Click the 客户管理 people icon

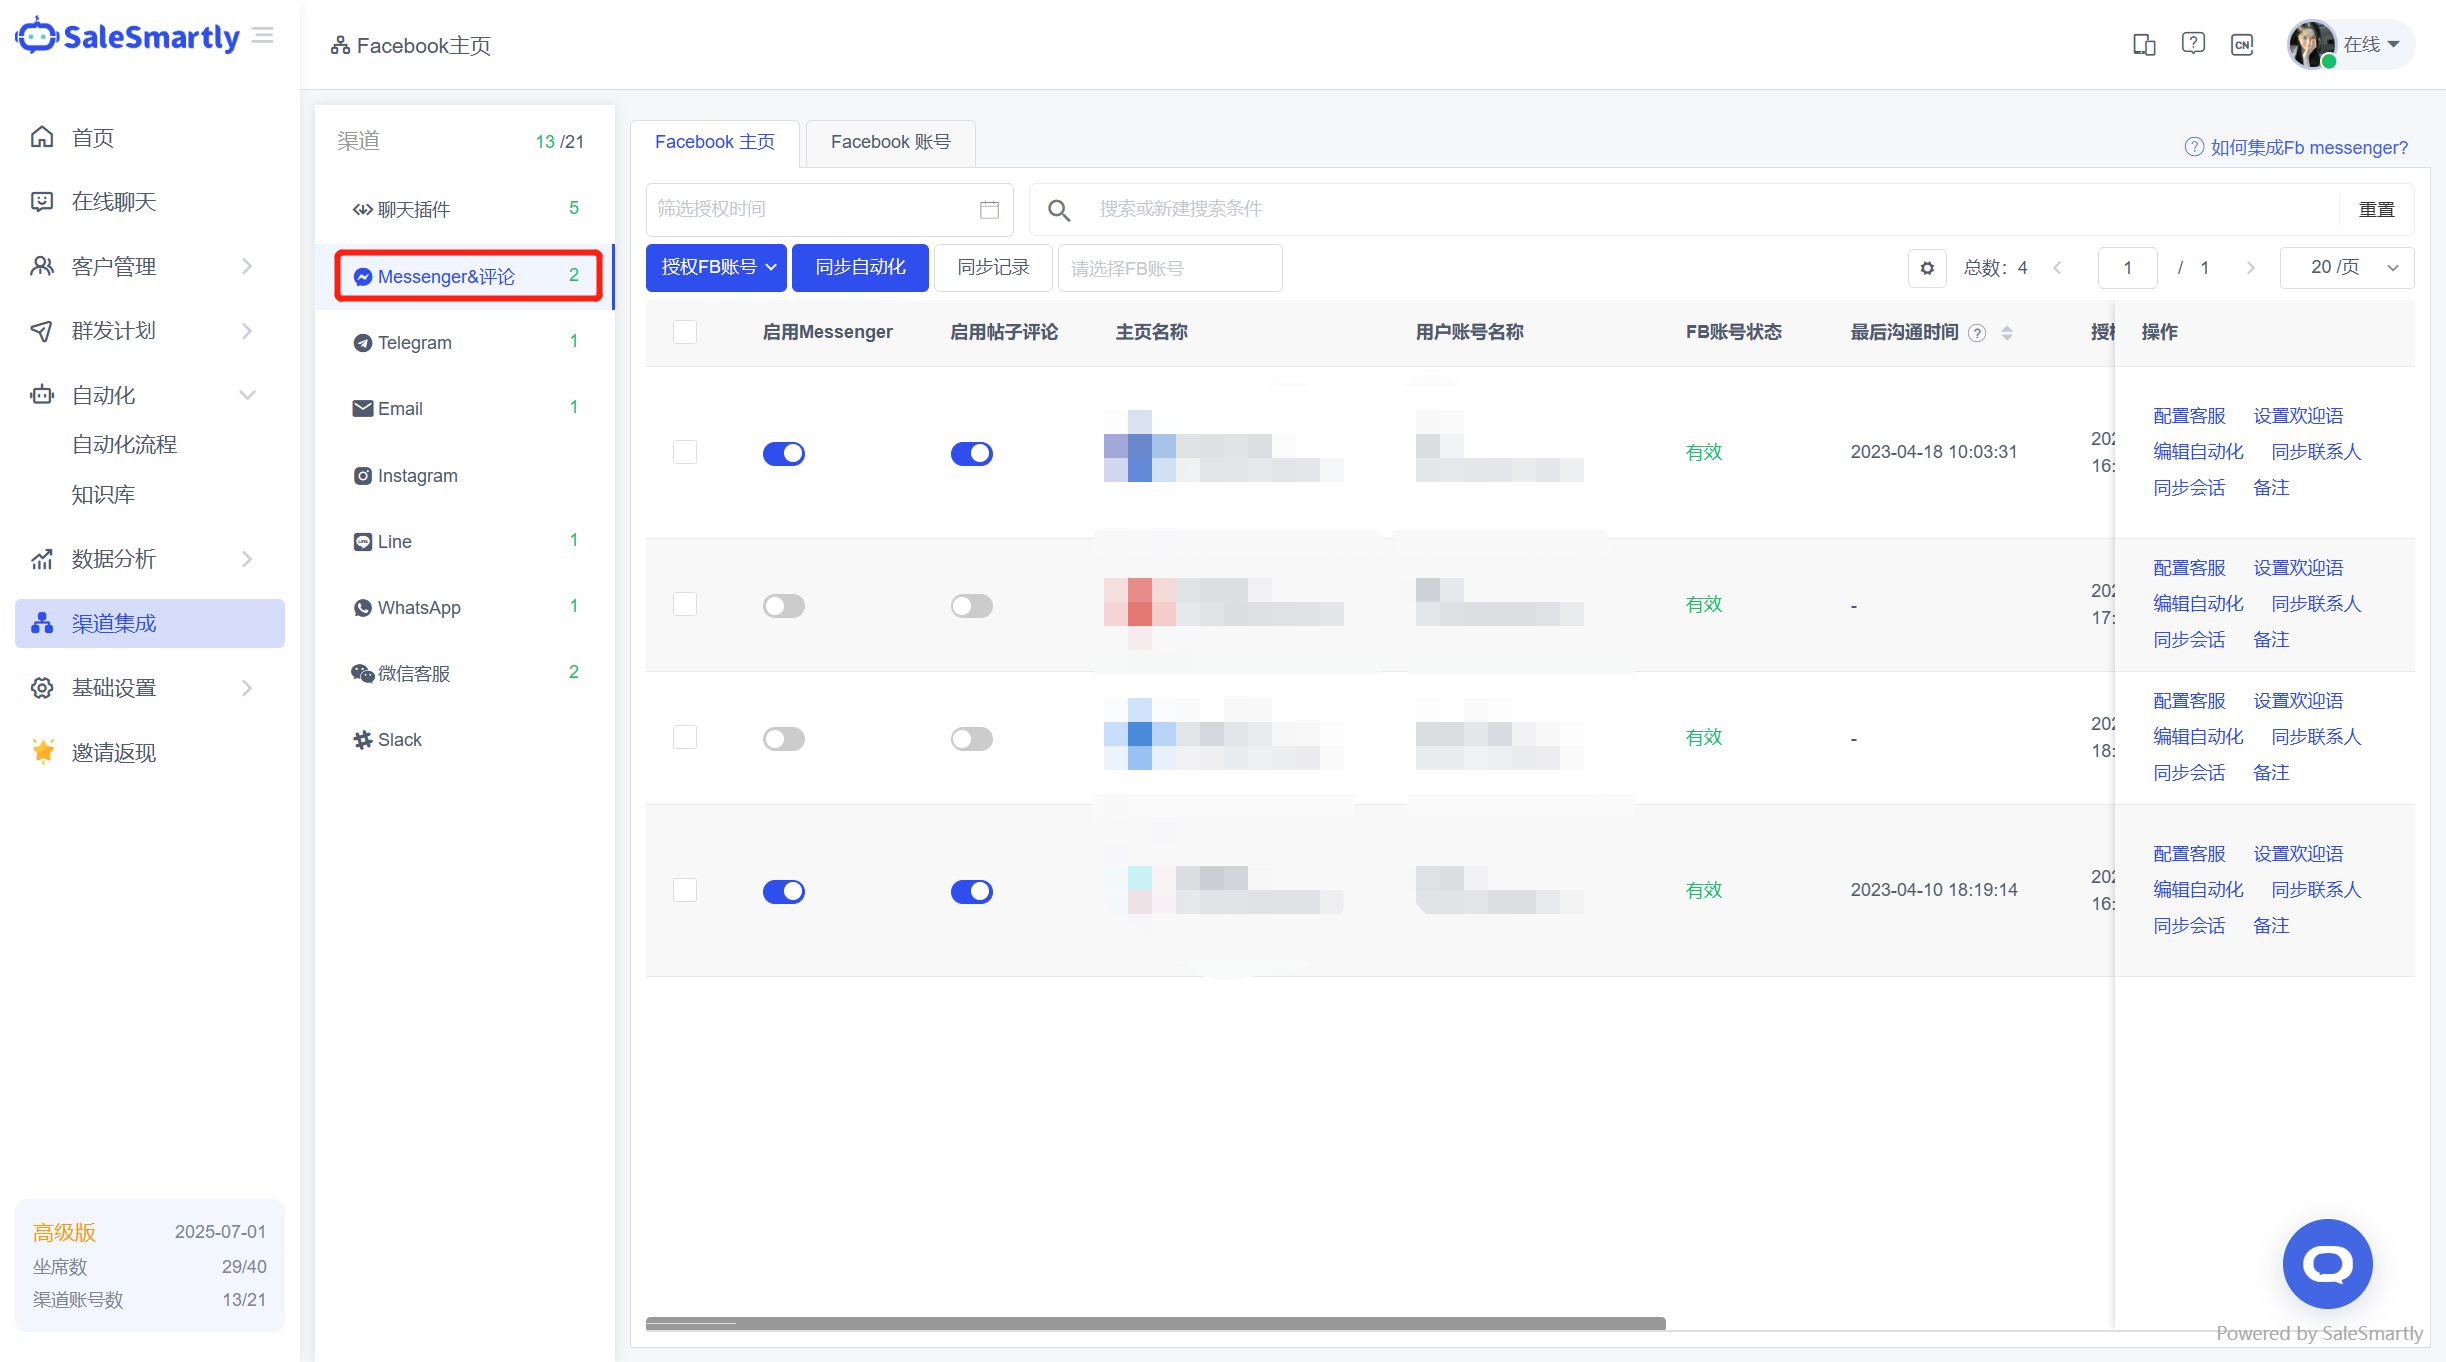(42, 266)
